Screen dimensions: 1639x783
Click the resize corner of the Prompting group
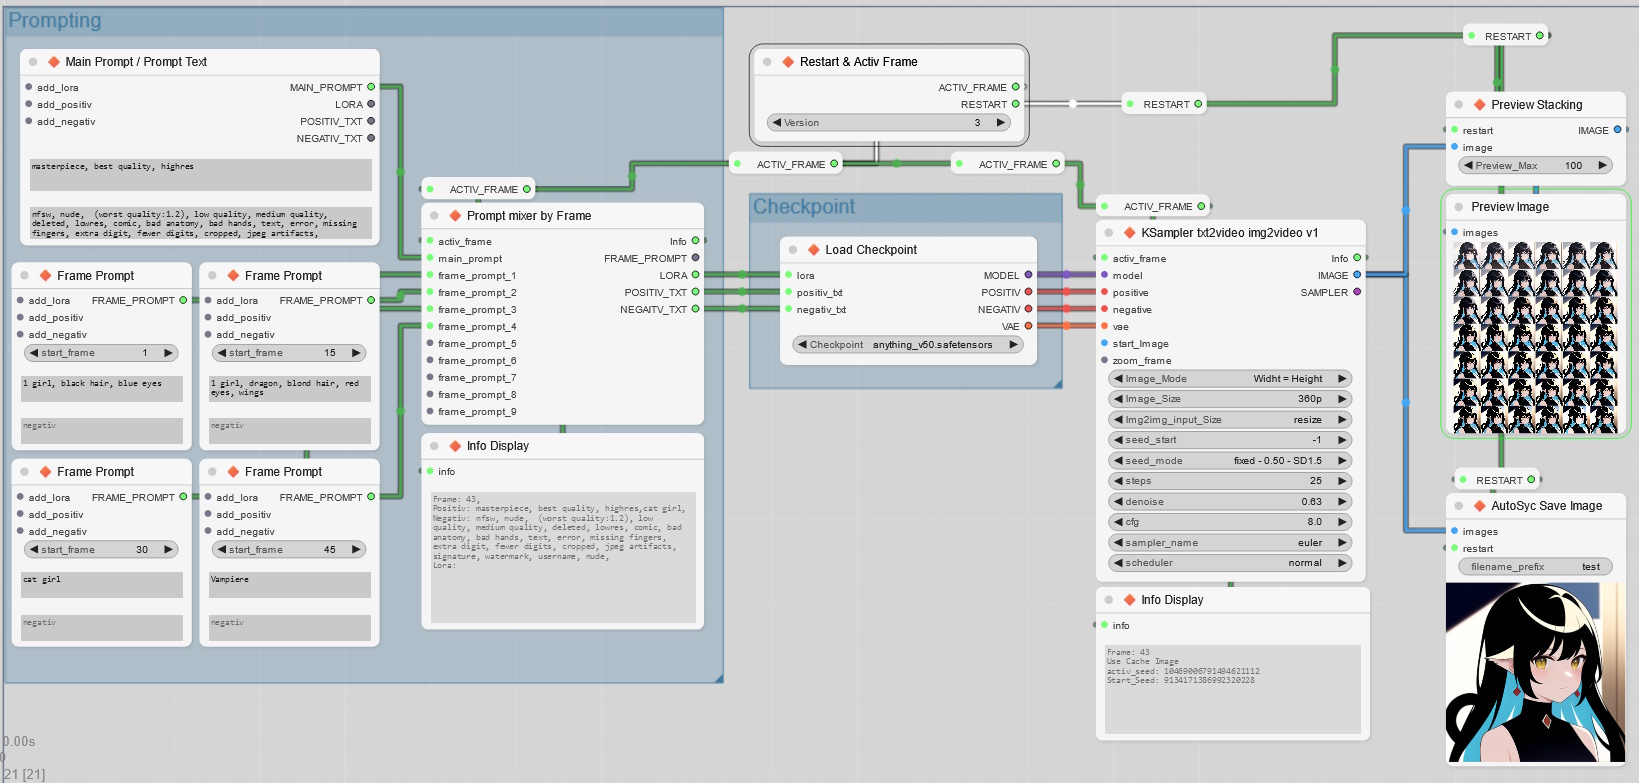[x=718, y=678]
